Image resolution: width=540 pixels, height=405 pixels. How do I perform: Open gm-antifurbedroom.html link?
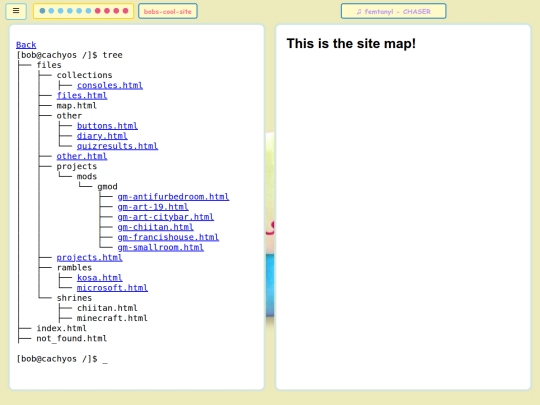tap(173, 197)
